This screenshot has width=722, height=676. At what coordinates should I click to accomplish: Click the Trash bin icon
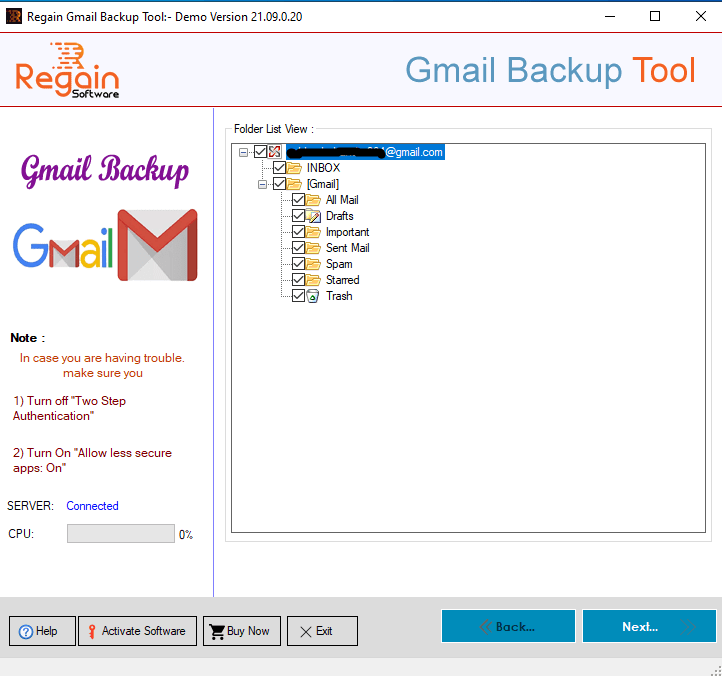point(313,296)
